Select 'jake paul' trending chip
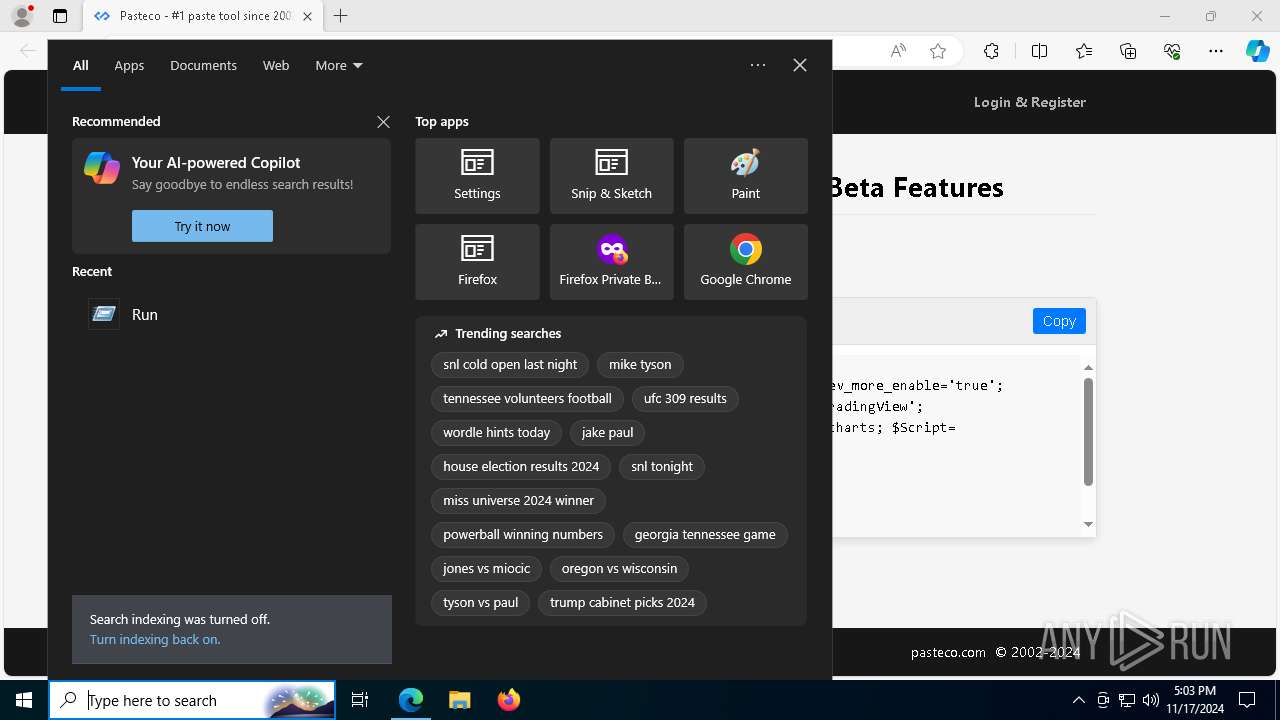Image resolution: width=1280 pixels, height=720 pixels. pos(607,433)
